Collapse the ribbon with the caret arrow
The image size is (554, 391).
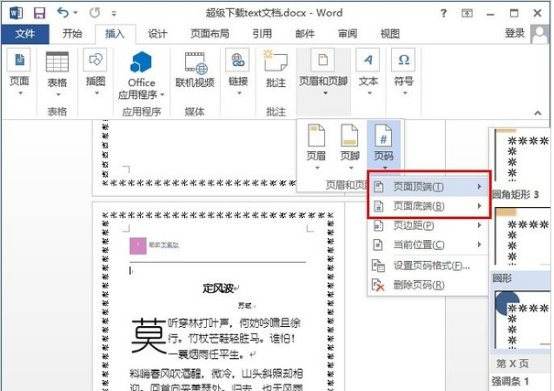click(x=538, y=113)
